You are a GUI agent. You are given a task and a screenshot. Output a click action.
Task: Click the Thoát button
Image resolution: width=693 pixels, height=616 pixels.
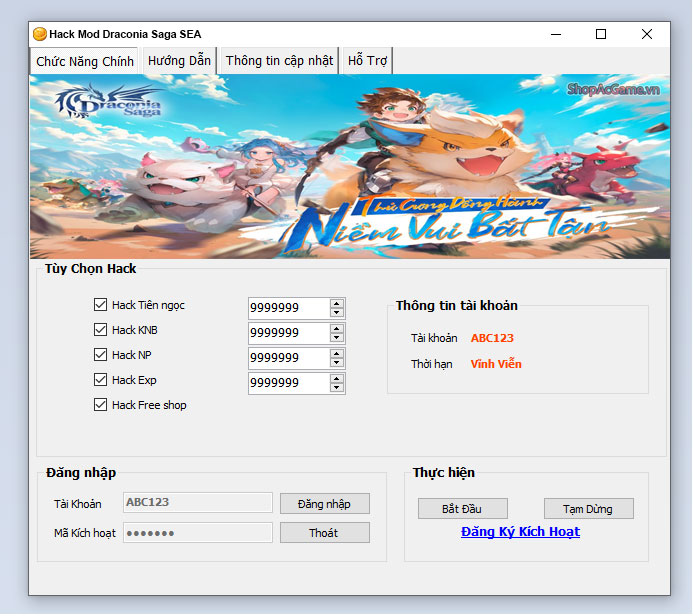coord(325,533)
